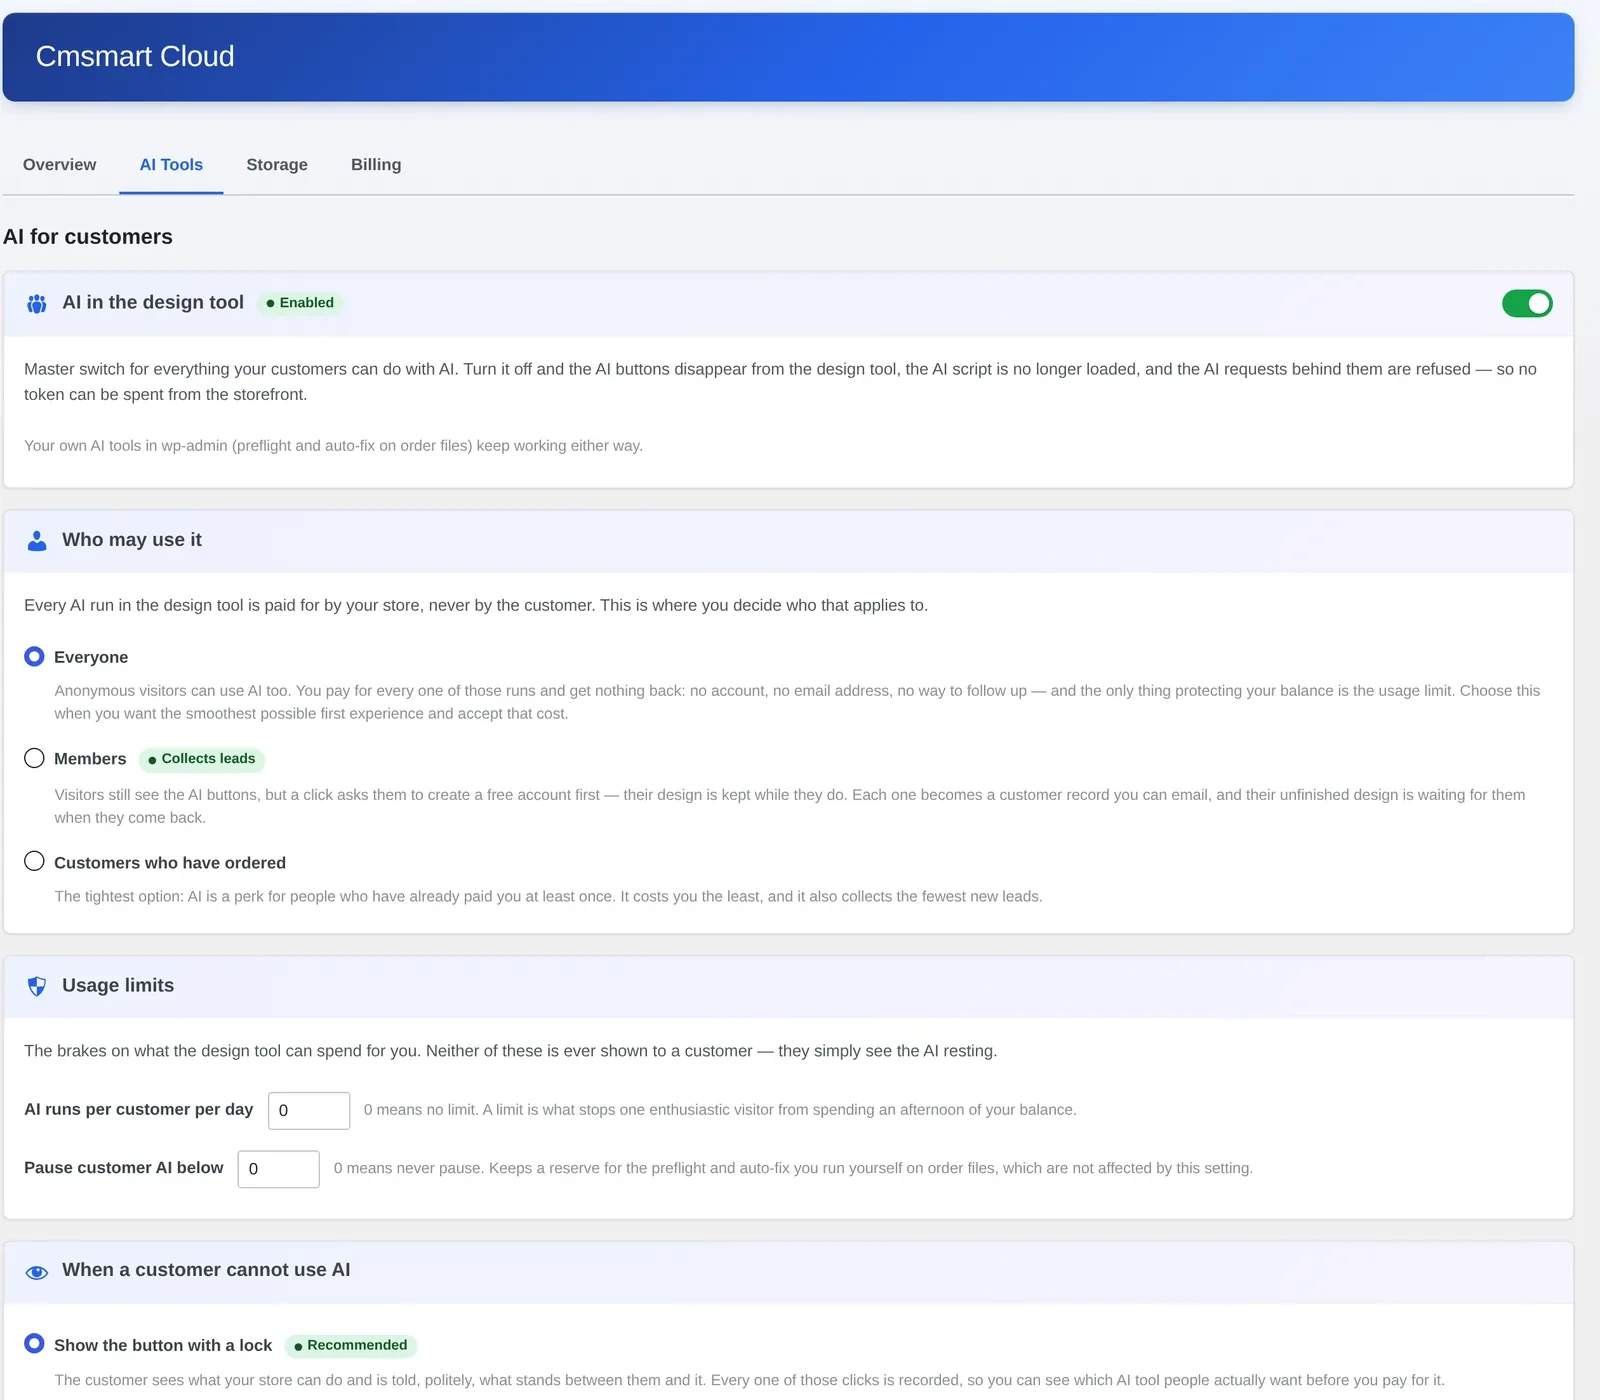The width and height of the screenshot is (1600, 1400).
Task: Click 'The brakes on what the design tool' text
Action: 510,1051
